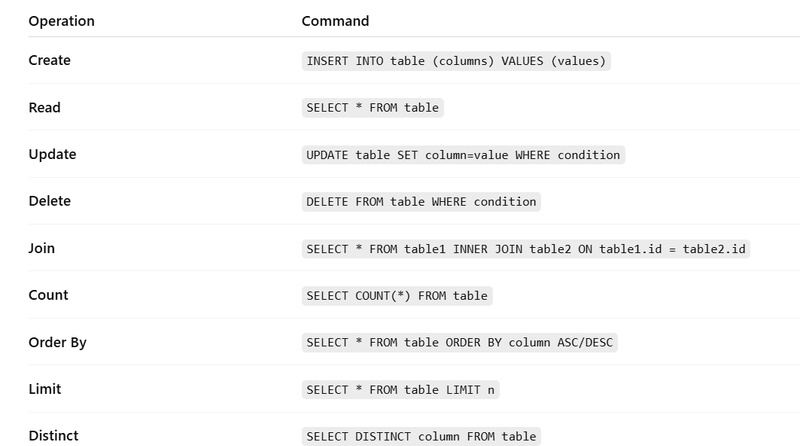Click the INNER JOIN command code block
Screen dimensions: 800x446
pos(526,249)
